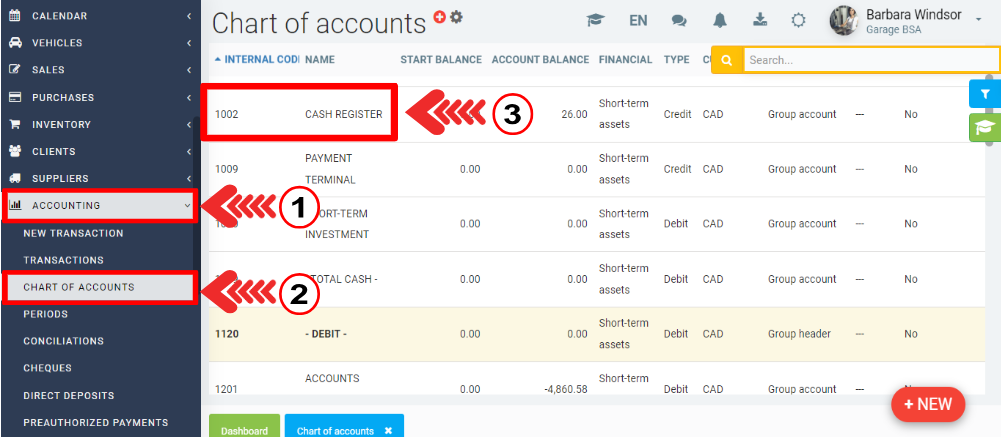The image size is (1001, 437).
Task: Open notifications bell icon
Action: pyautogui.click(x=720, y=20)
